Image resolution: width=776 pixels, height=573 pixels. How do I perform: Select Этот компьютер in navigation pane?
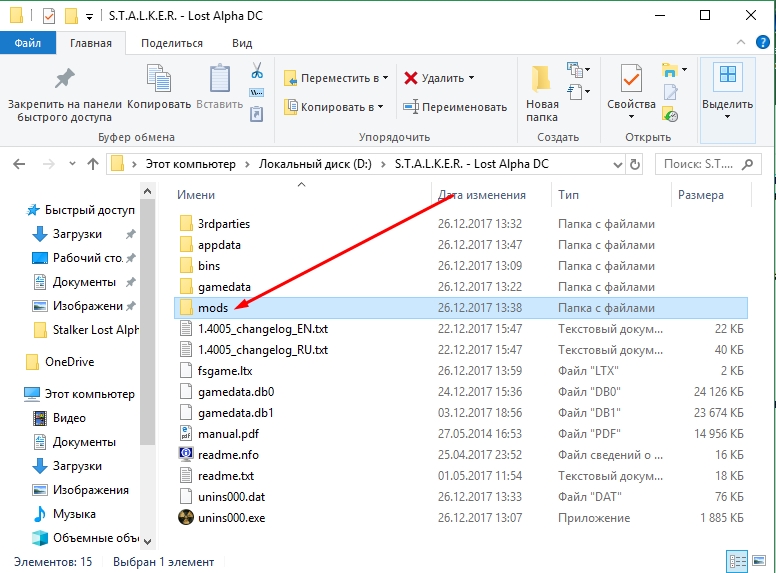pyautogui.click(x=79, y=394)
